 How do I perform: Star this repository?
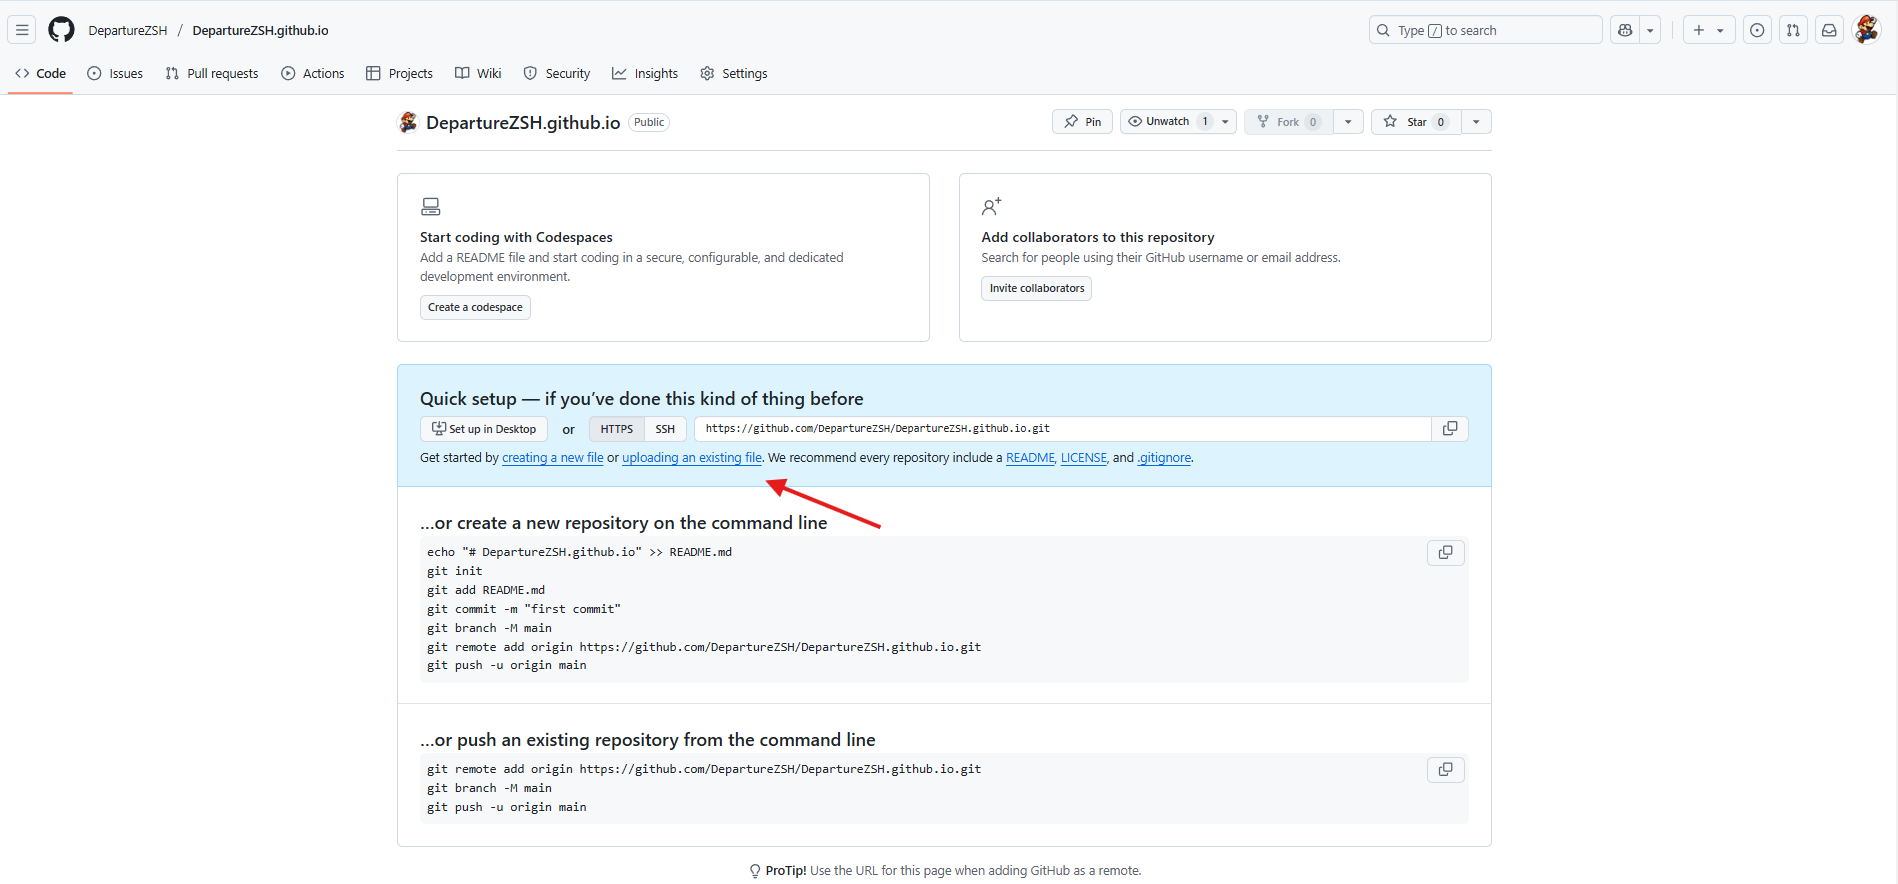1416,122
